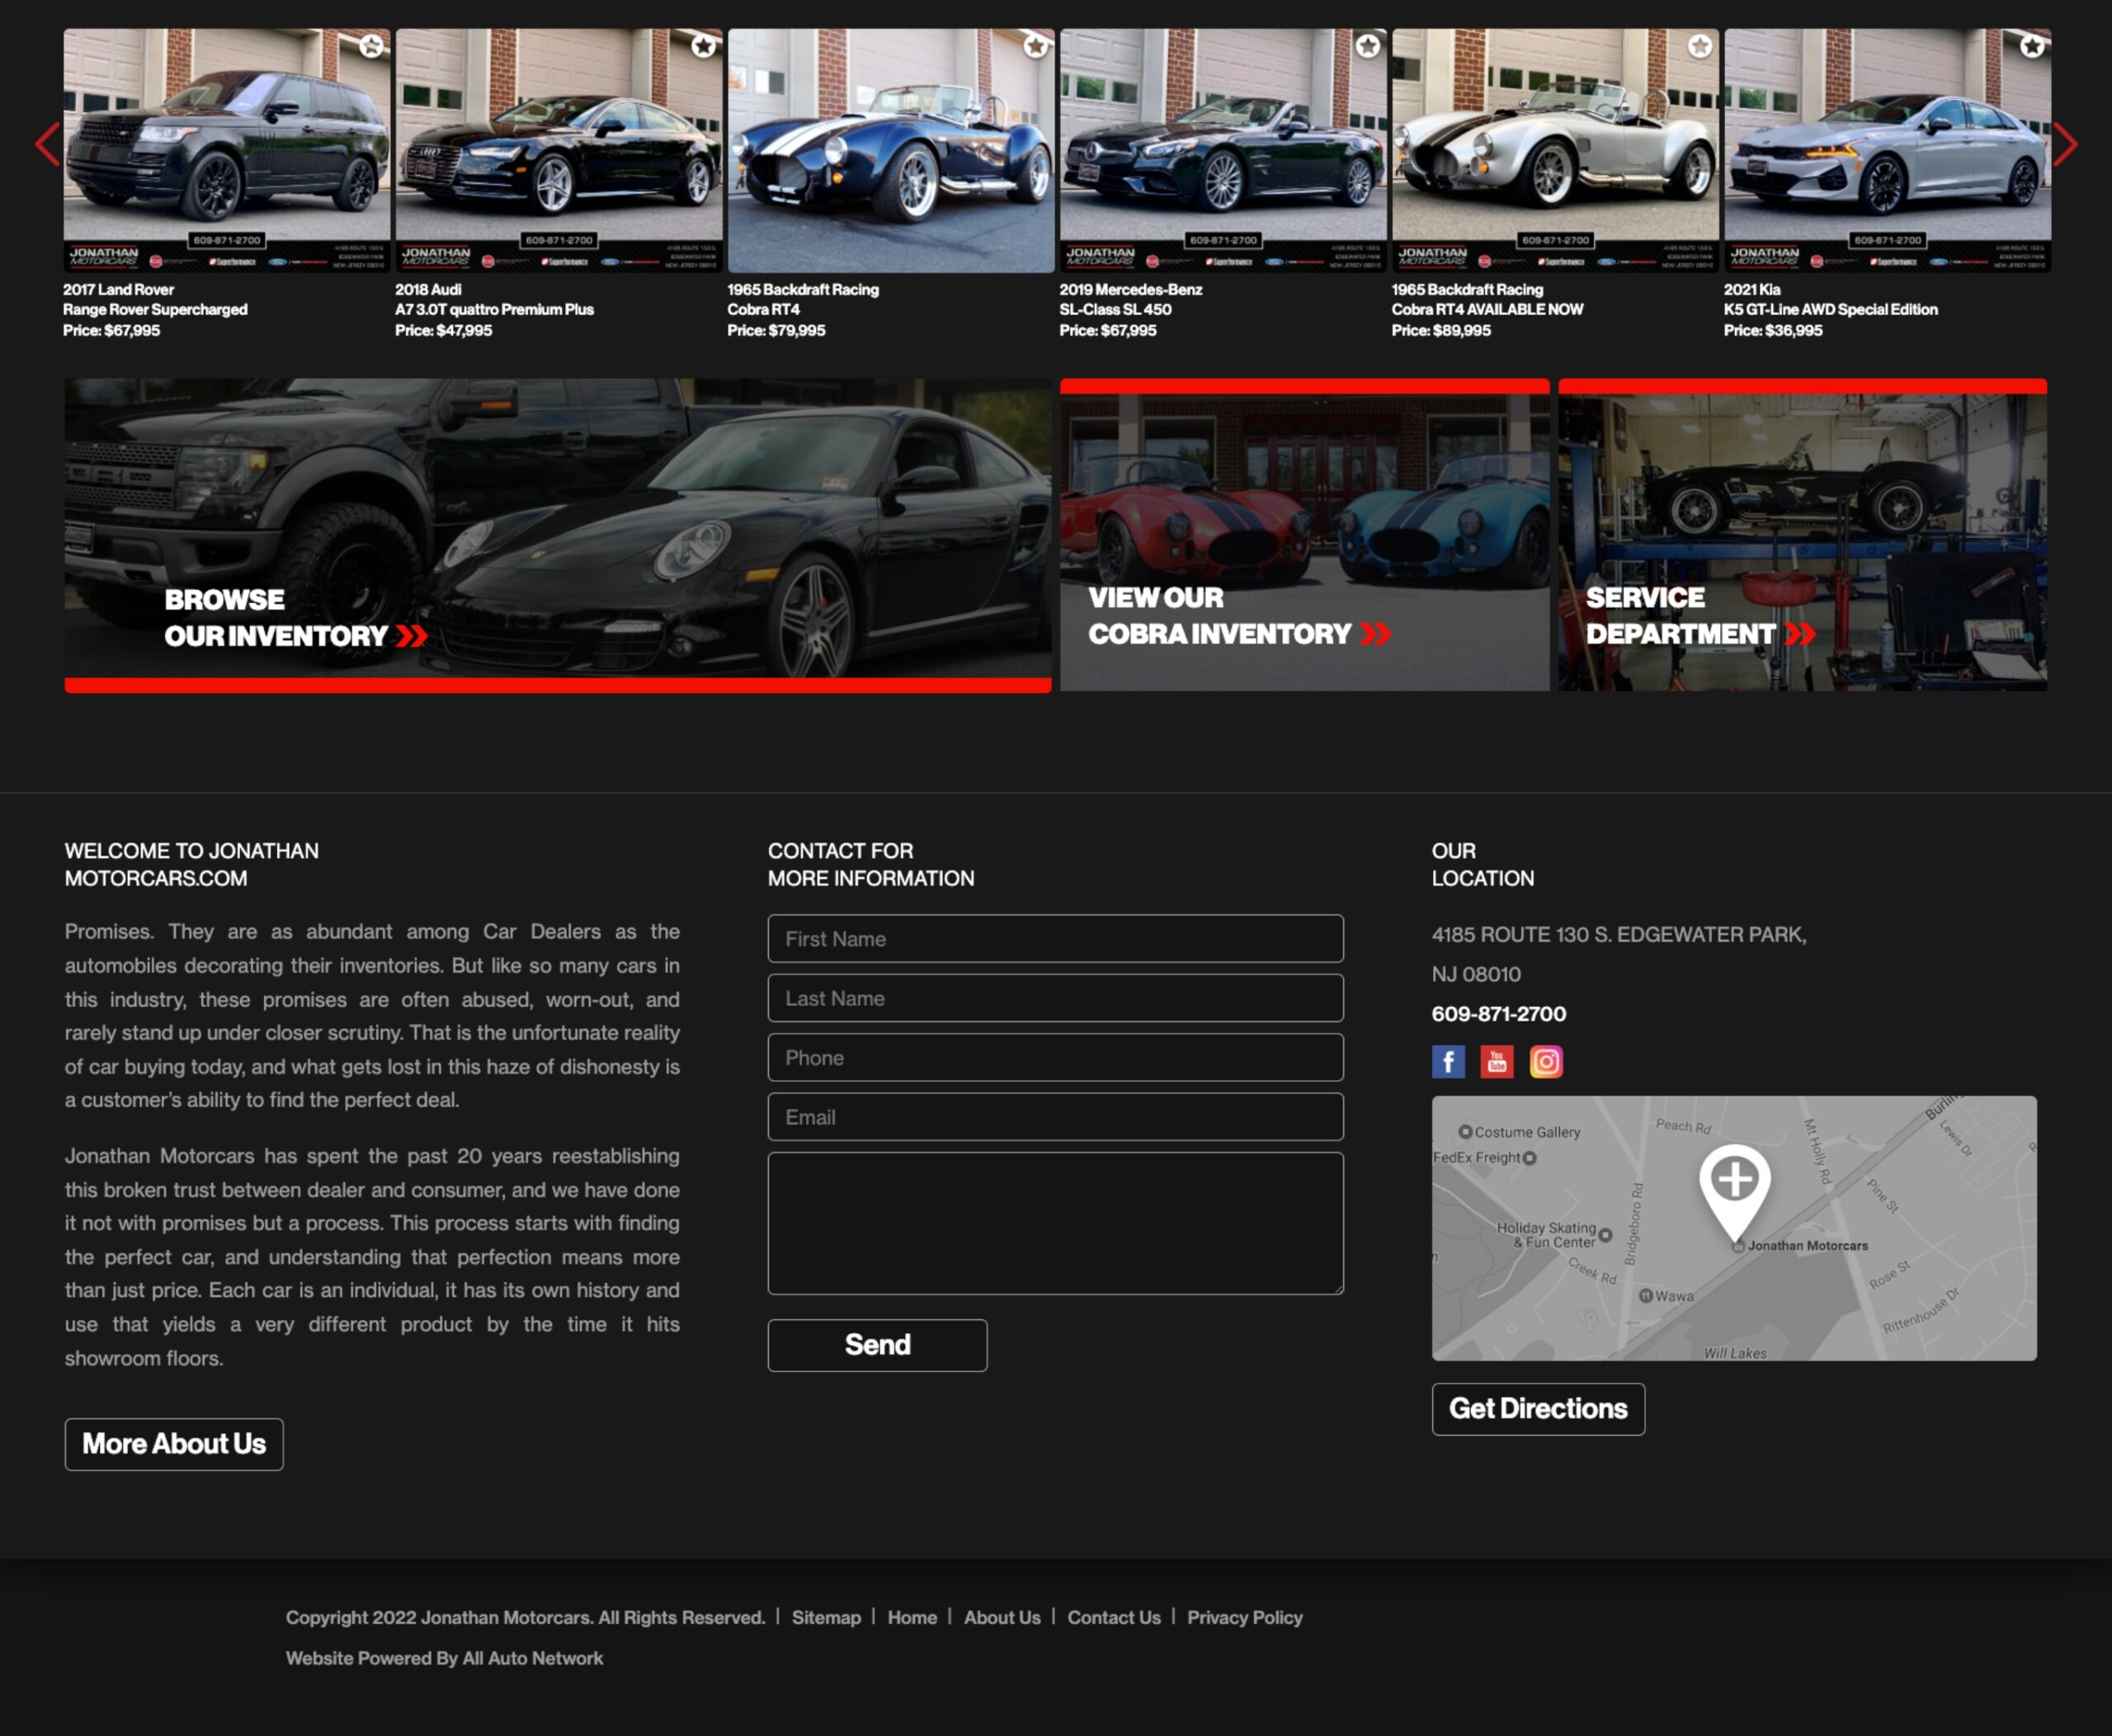Screen dimensions: 2112x1736
Task: Click the Wawa marker on the map
Action: point(1646,1296)
